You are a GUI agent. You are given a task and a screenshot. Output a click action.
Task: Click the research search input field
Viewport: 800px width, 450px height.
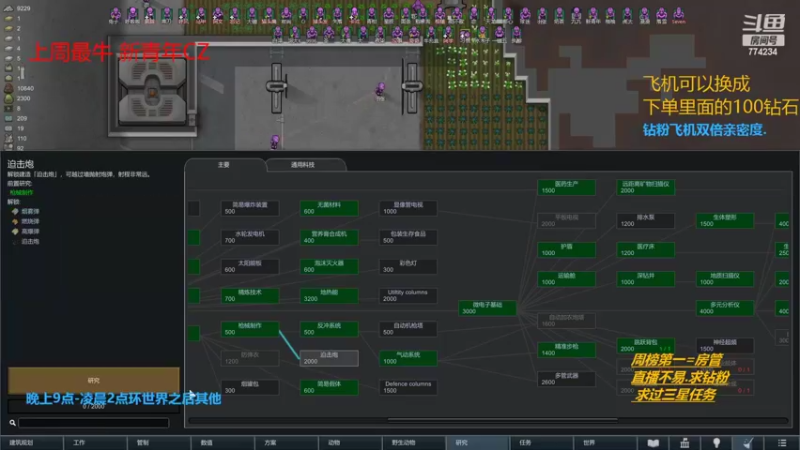point(93,422)
